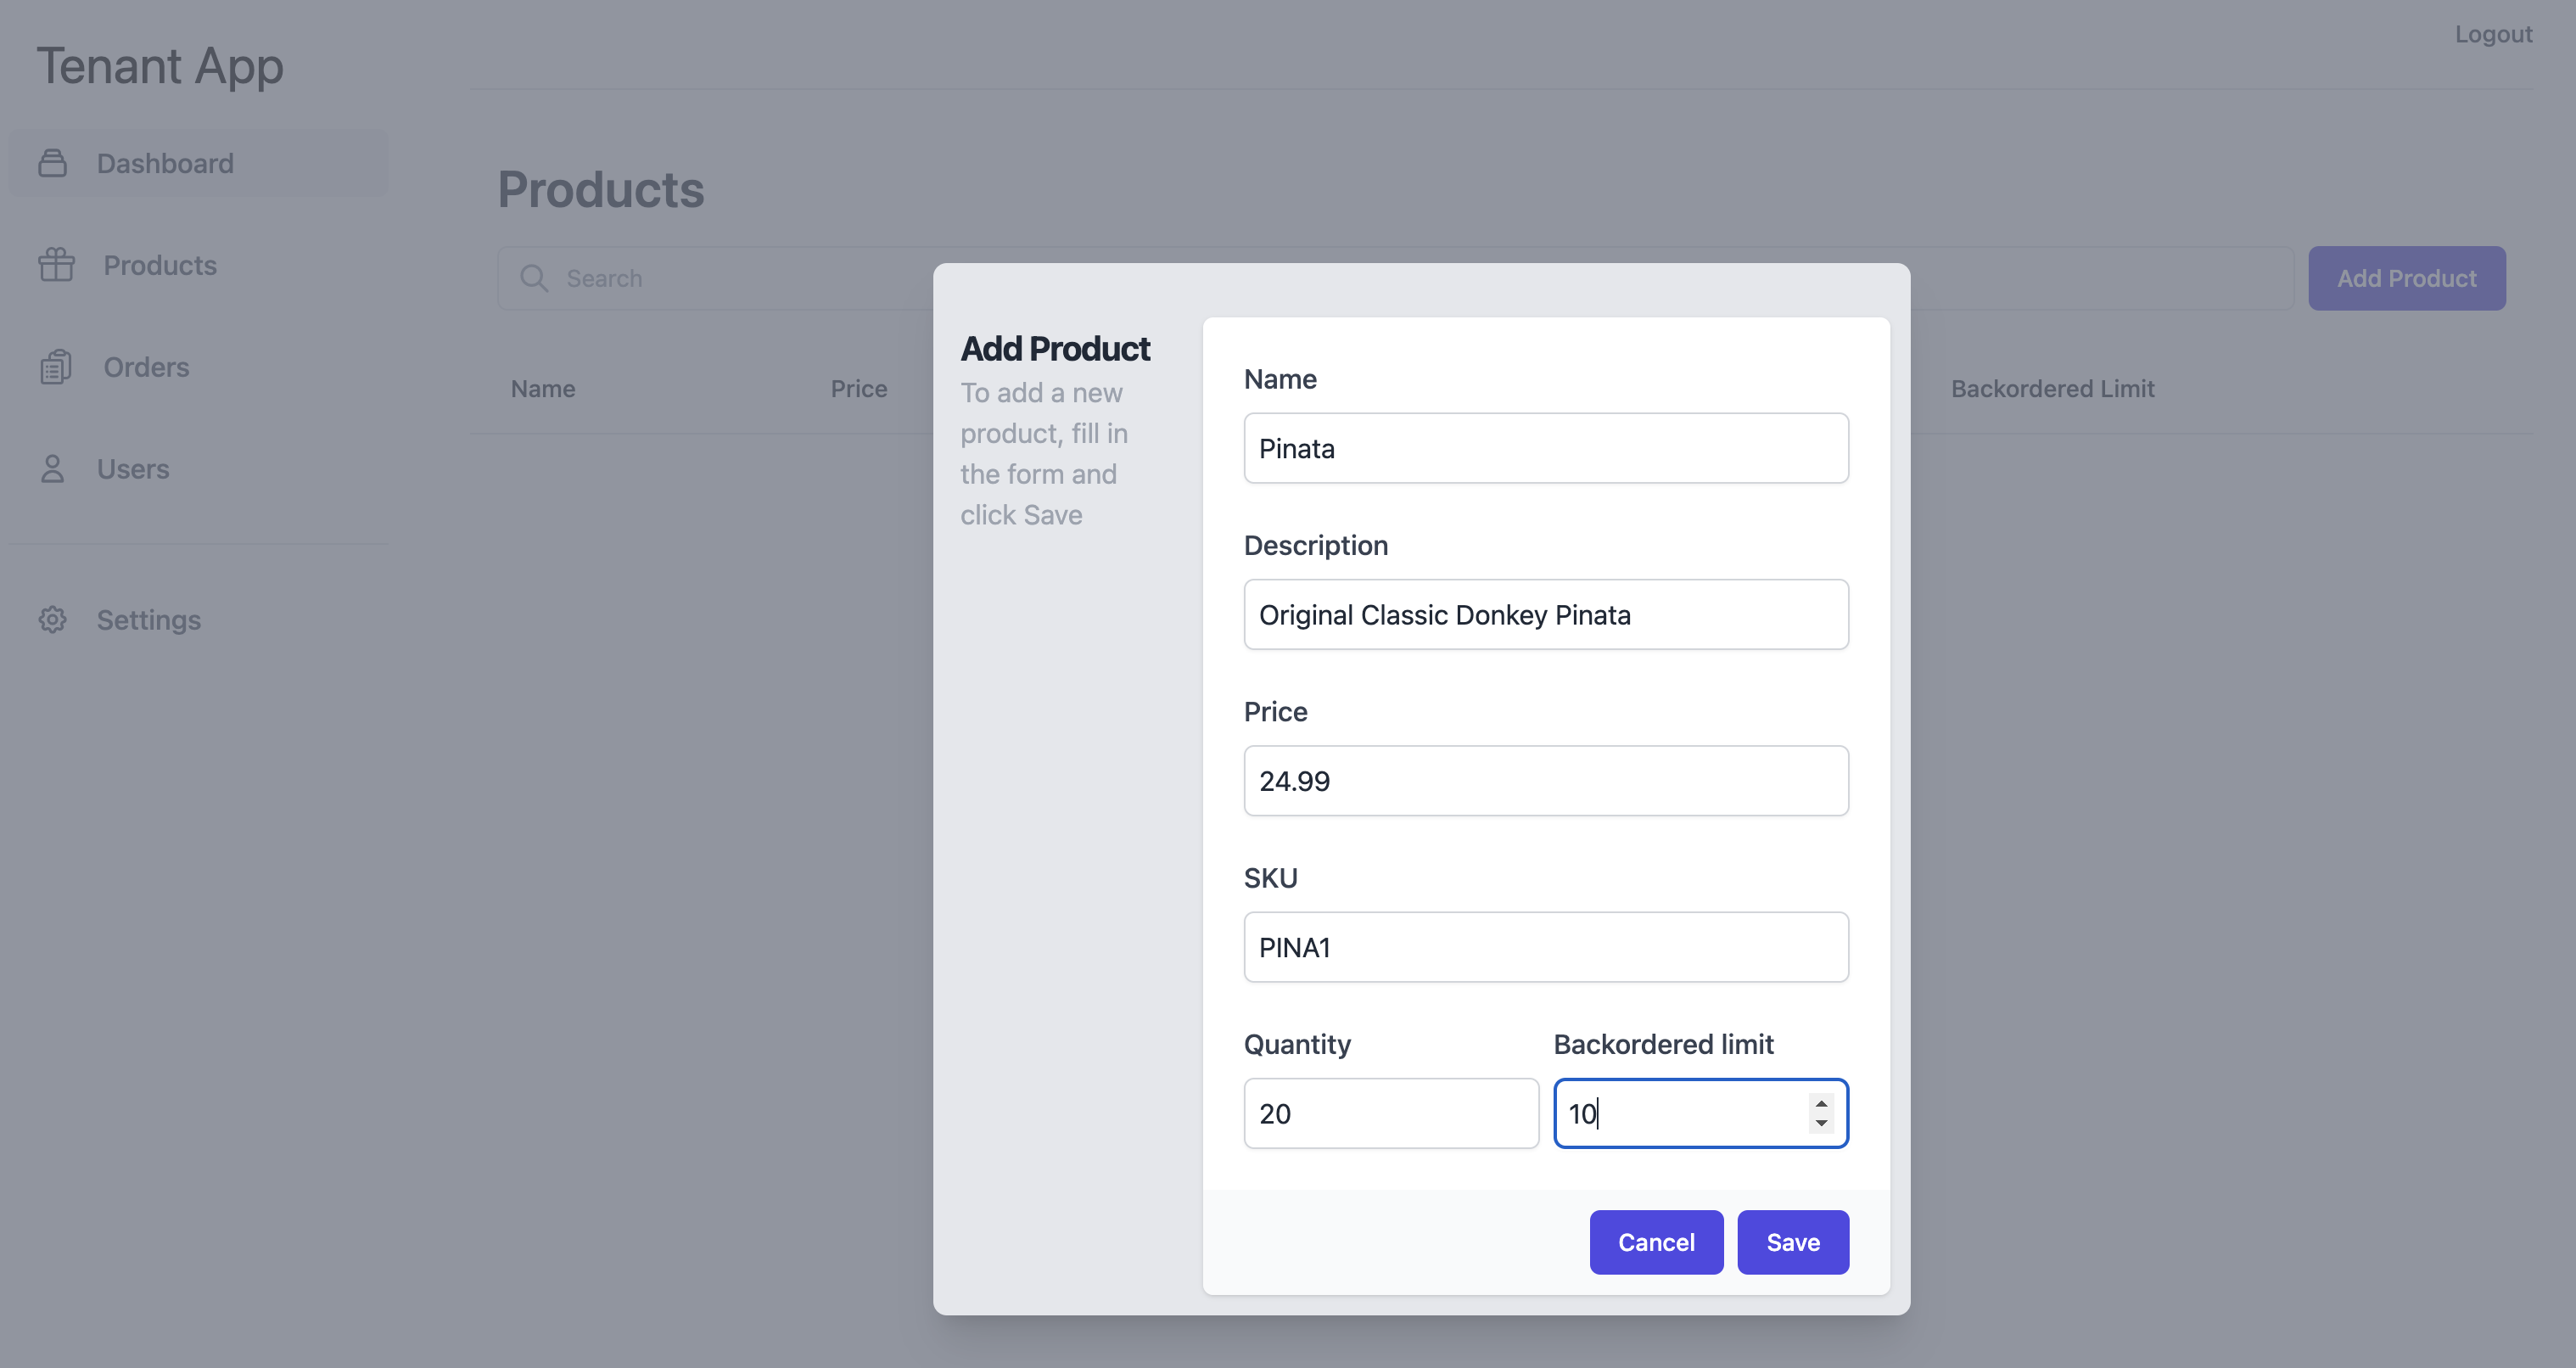Click the product Search box

click(x=1395, y=278)
